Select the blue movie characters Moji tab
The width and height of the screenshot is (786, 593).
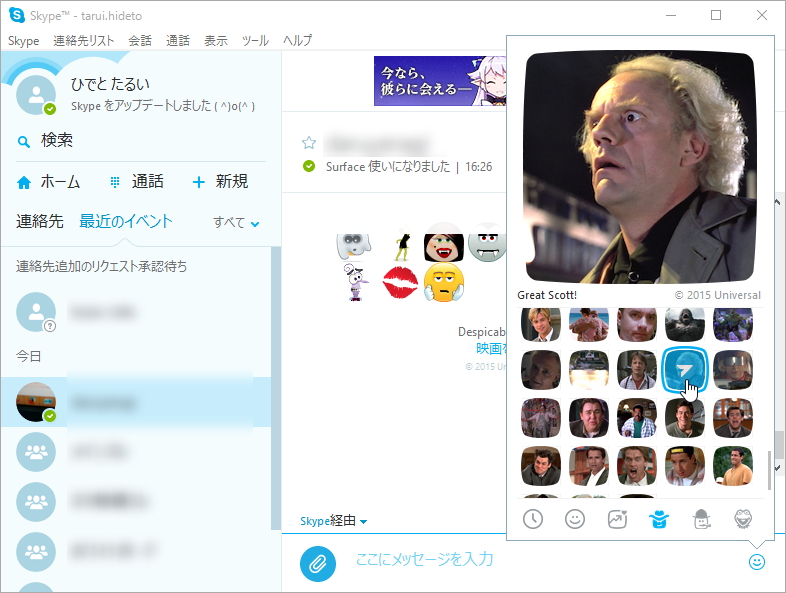tap(659, 519)
